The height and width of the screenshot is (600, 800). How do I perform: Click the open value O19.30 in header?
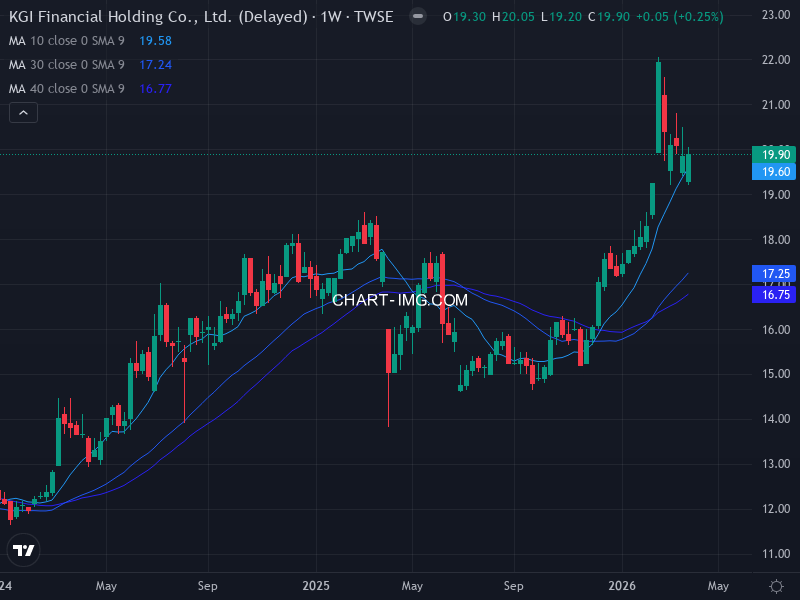point(464,17)
